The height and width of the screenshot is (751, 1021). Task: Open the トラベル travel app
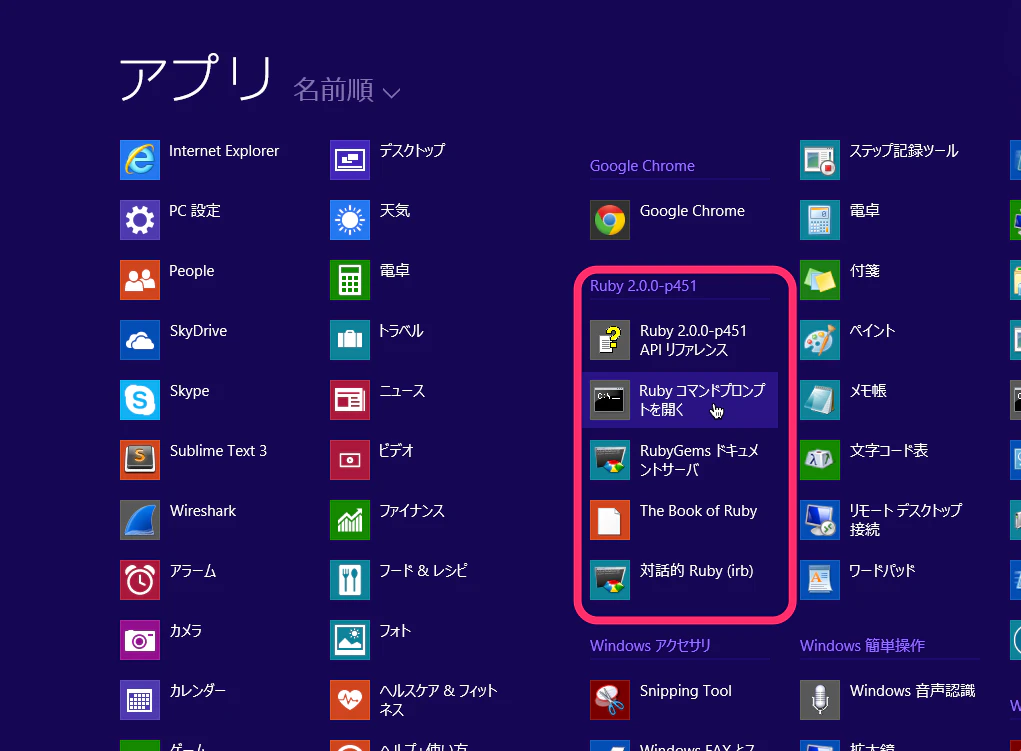377,339
